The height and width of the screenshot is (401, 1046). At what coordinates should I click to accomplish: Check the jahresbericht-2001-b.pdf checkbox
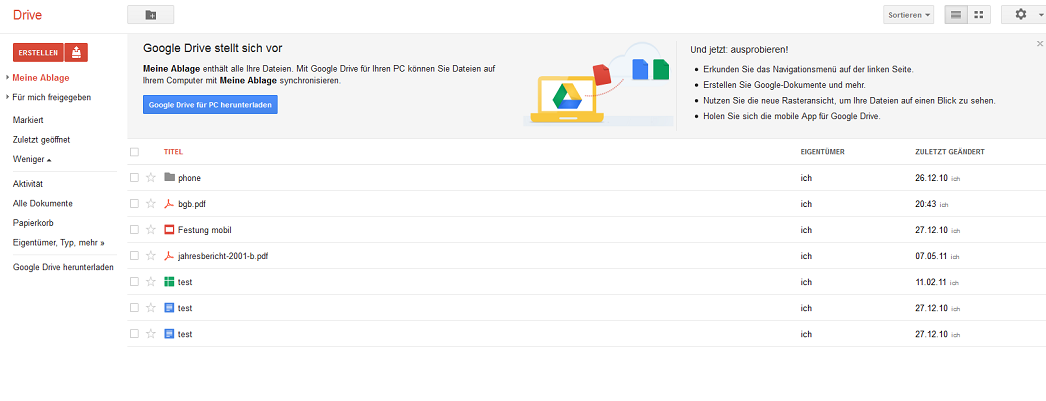pyautogui.click(x=135, y=256)
